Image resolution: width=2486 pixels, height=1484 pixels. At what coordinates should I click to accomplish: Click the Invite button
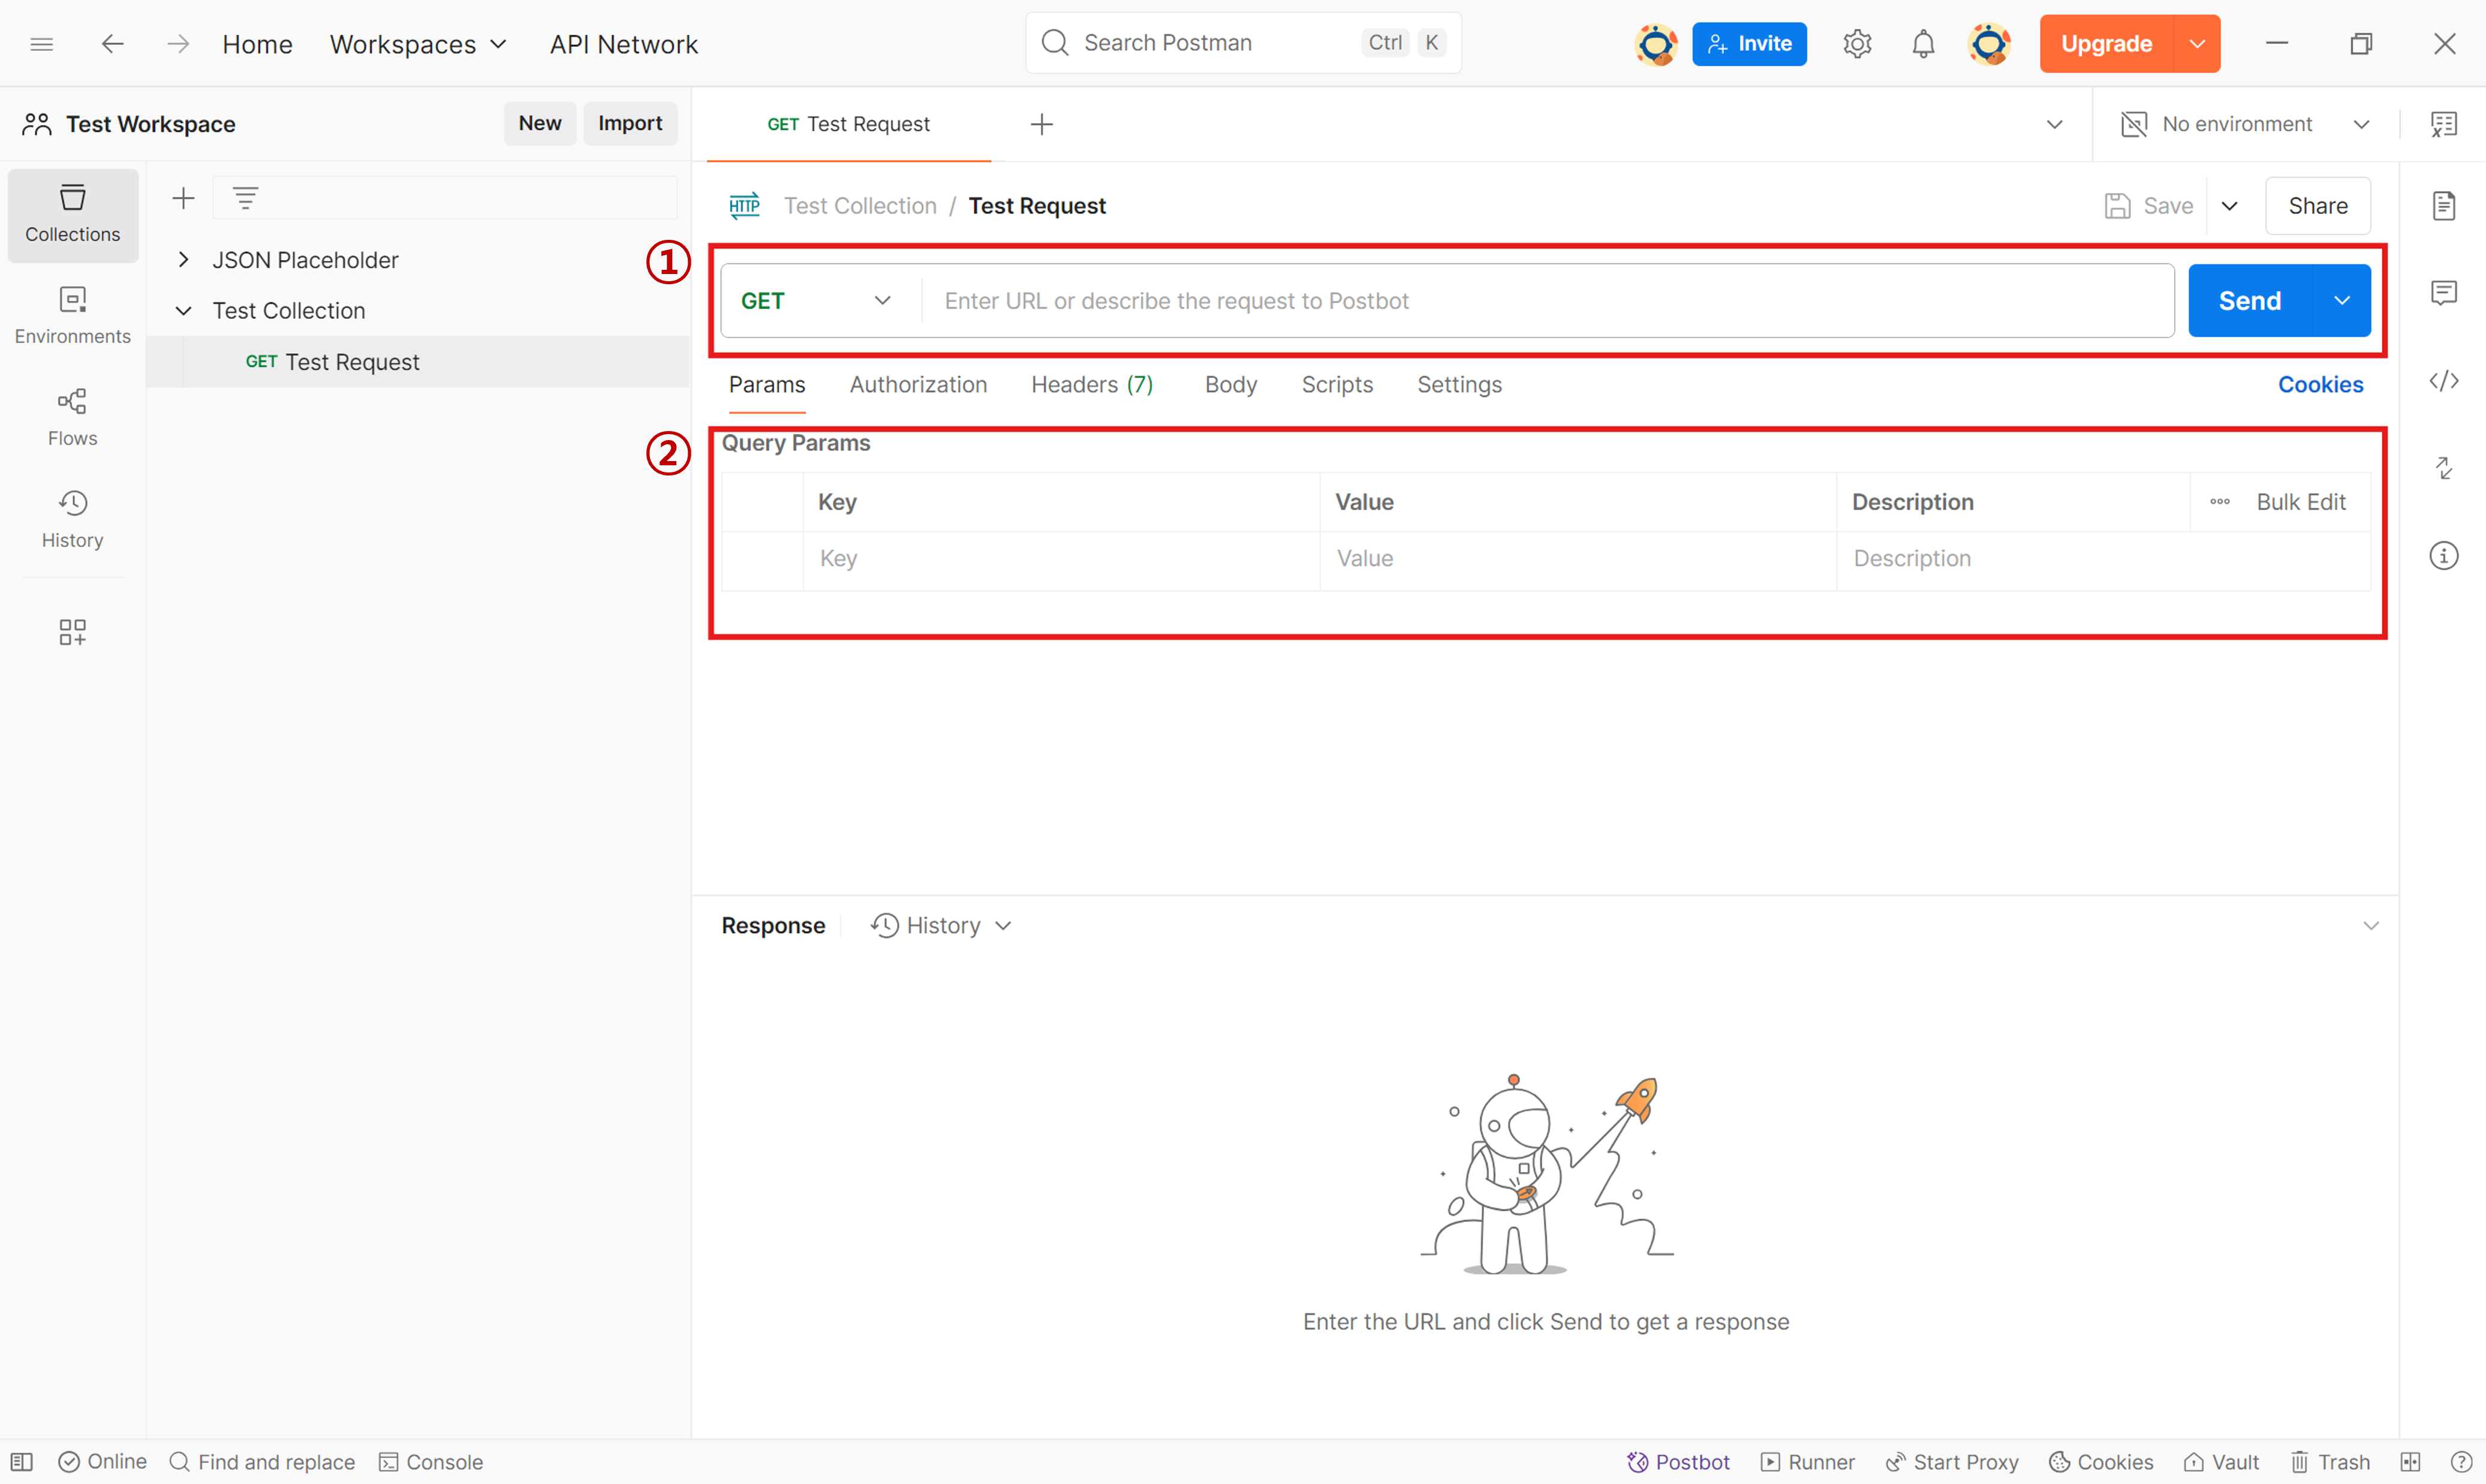(x=1749, y=44)
